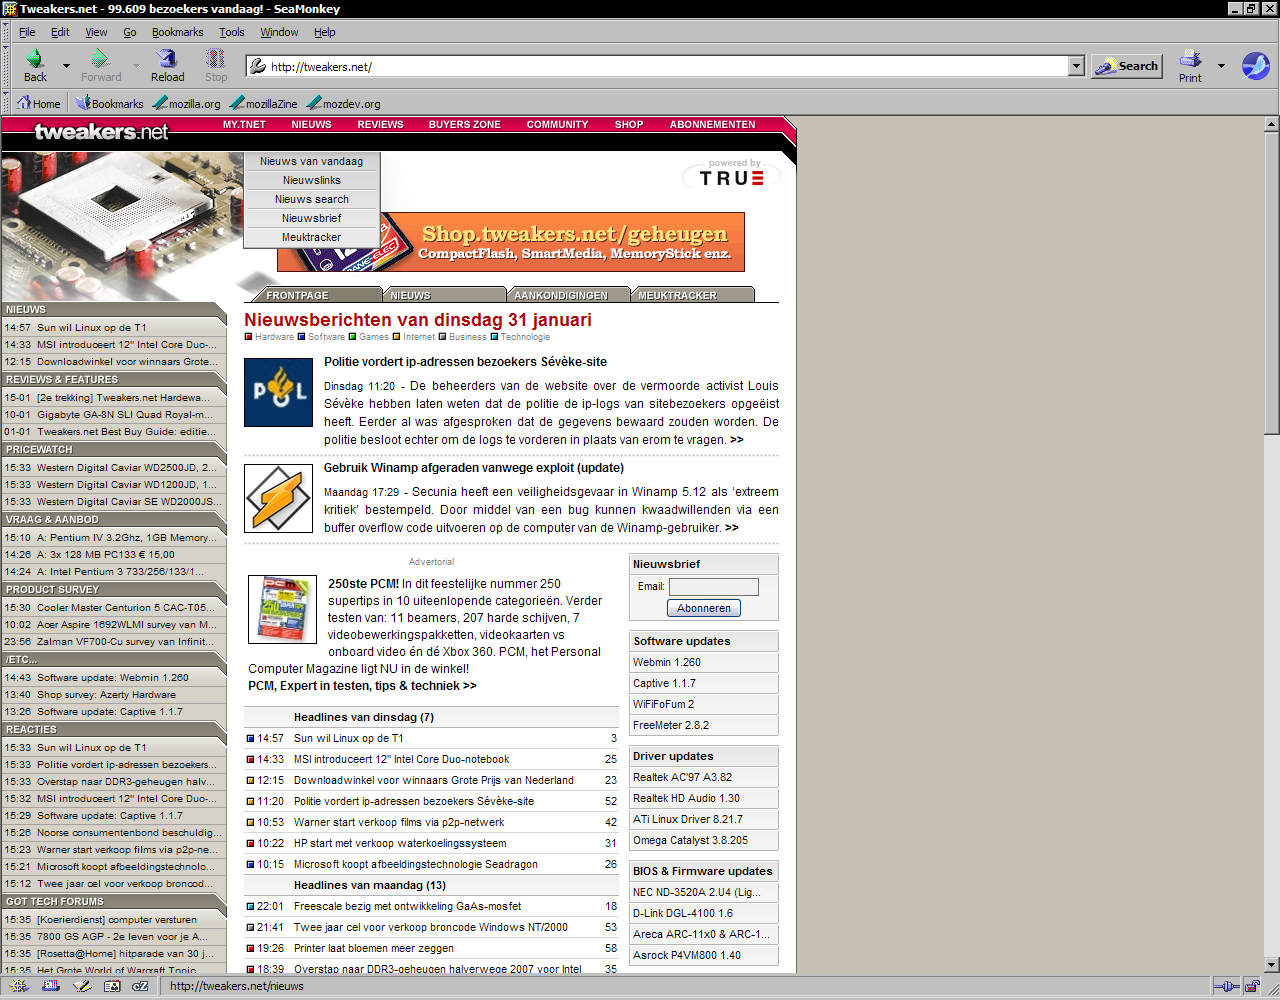Click the Winamp logo article thumbnail
The height and width of the screenshot is (1000, 1280).
pos(278,498)
